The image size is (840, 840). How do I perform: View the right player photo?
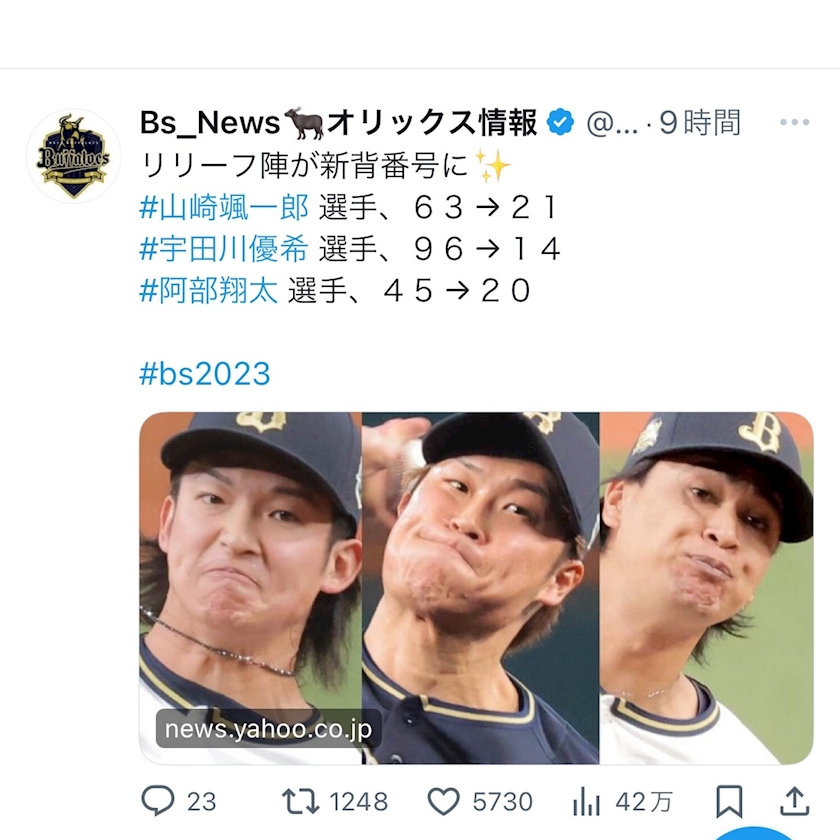(707, 588)
